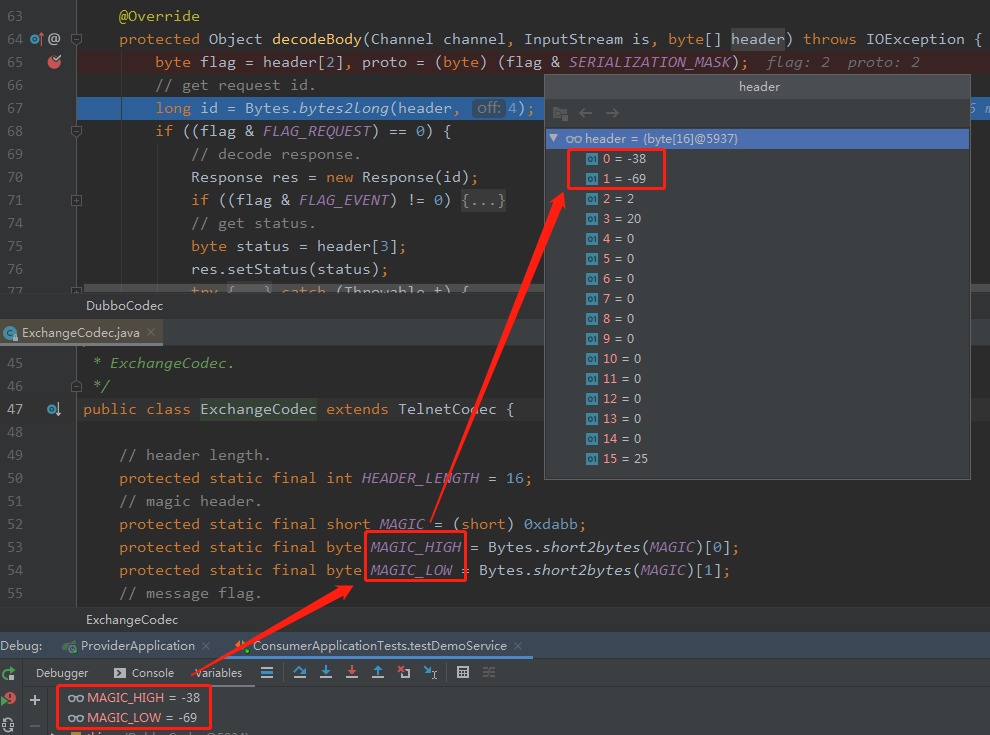990x735 pixels.
Task: Click the glasses icon beside MAGIC_LOW
Action: 76,718
